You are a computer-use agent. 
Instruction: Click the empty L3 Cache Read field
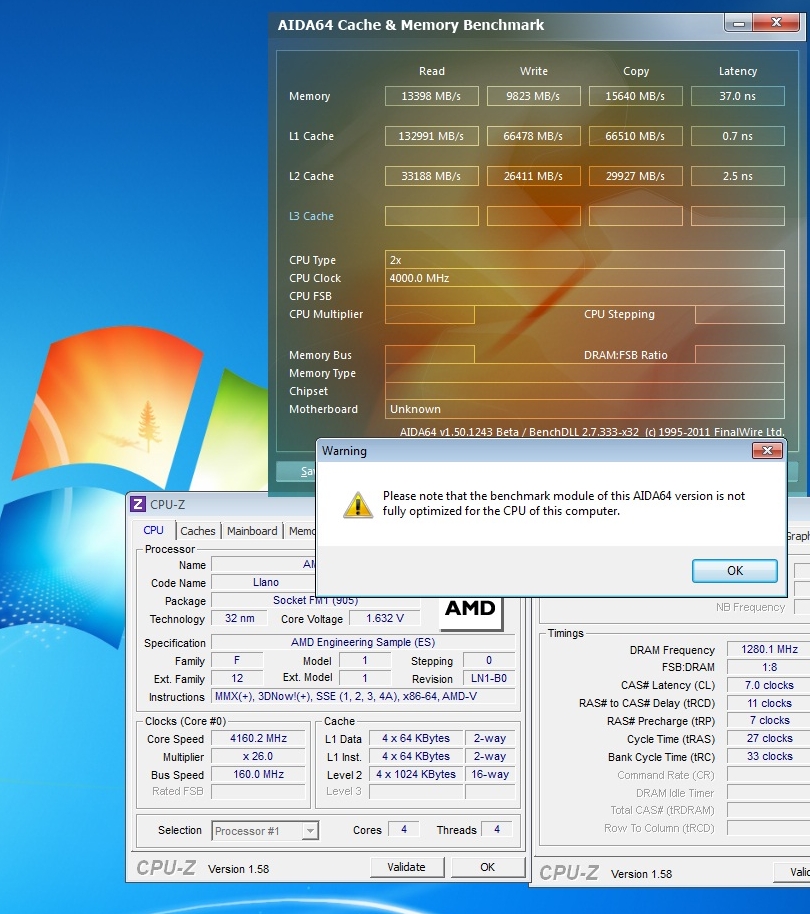point(431,216)
